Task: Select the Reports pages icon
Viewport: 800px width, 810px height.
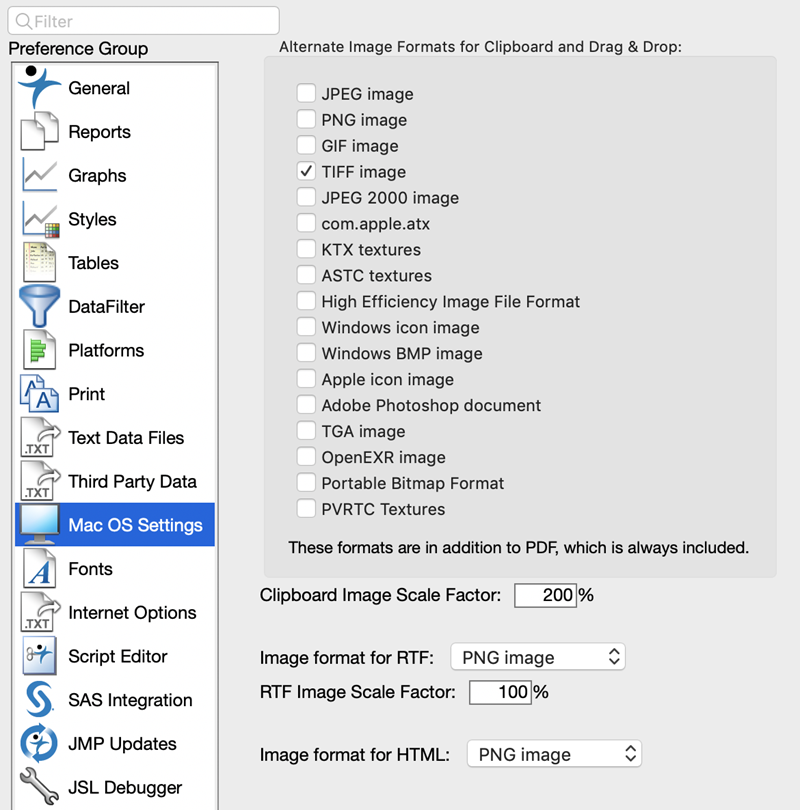Action: pos(39,131)
